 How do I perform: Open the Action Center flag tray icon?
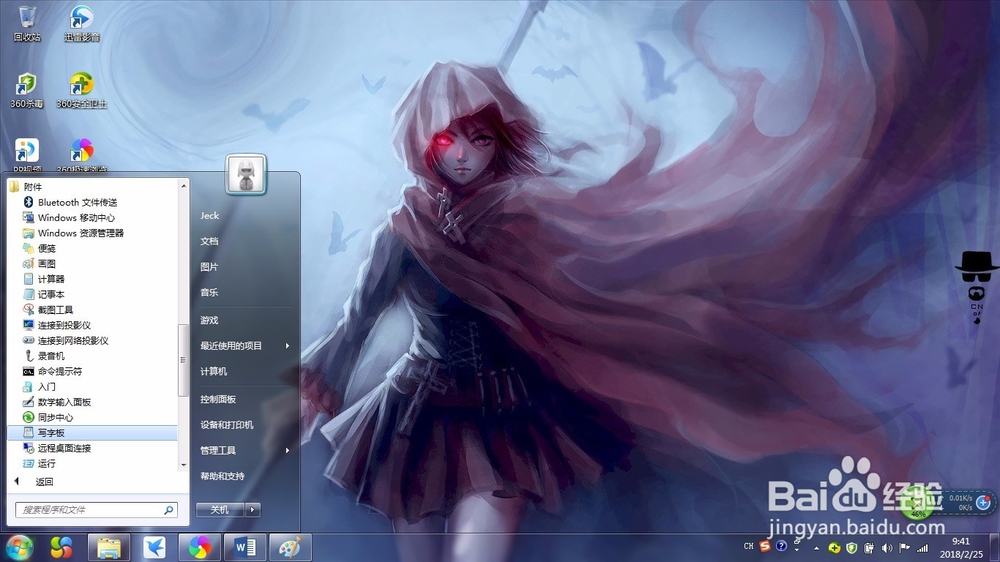pyautogui.click(x=904, y=548)
